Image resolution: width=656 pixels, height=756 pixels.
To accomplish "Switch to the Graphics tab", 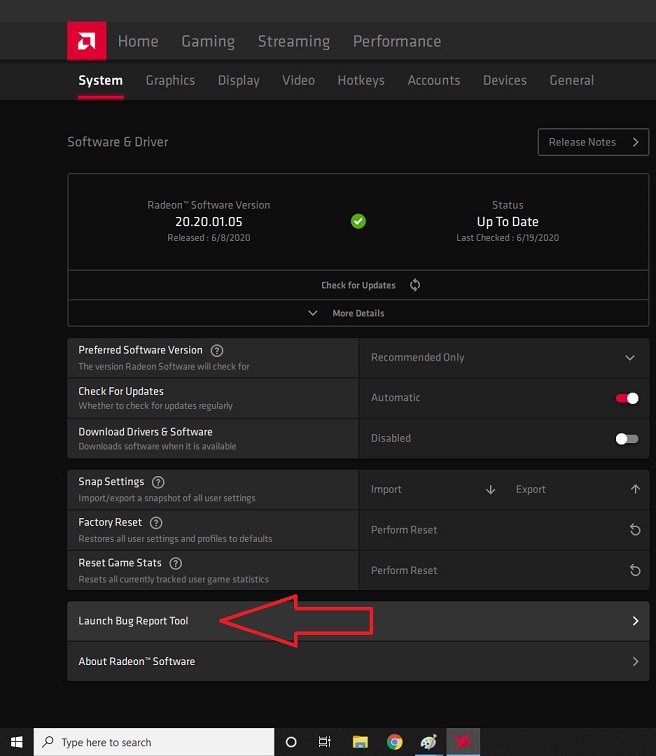I will [170, 80].
